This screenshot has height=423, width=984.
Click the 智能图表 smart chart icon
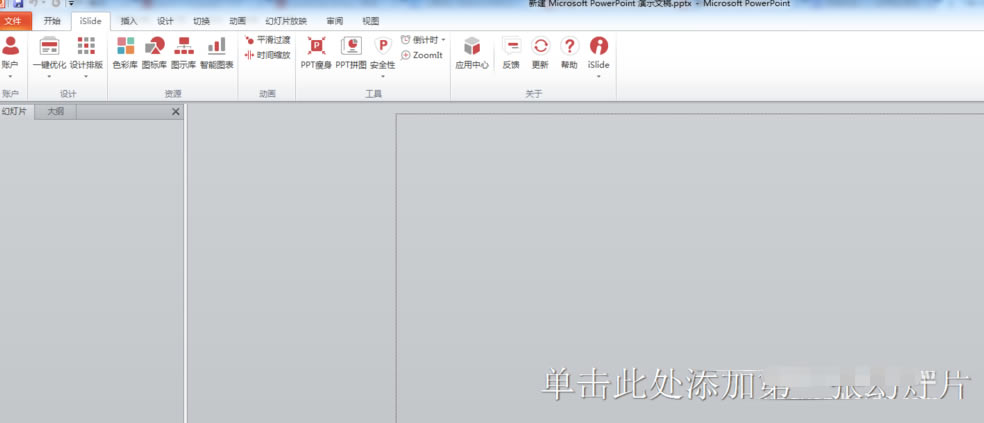pyautogui.click(x=216, y=52)
